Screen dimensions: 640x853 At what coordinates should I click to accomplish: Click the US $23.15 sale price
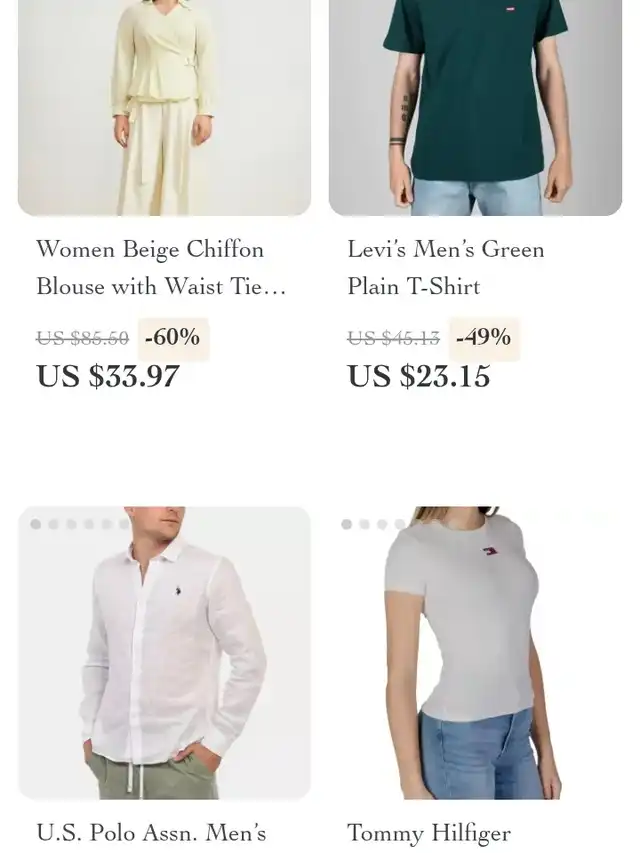click(419, 376)
